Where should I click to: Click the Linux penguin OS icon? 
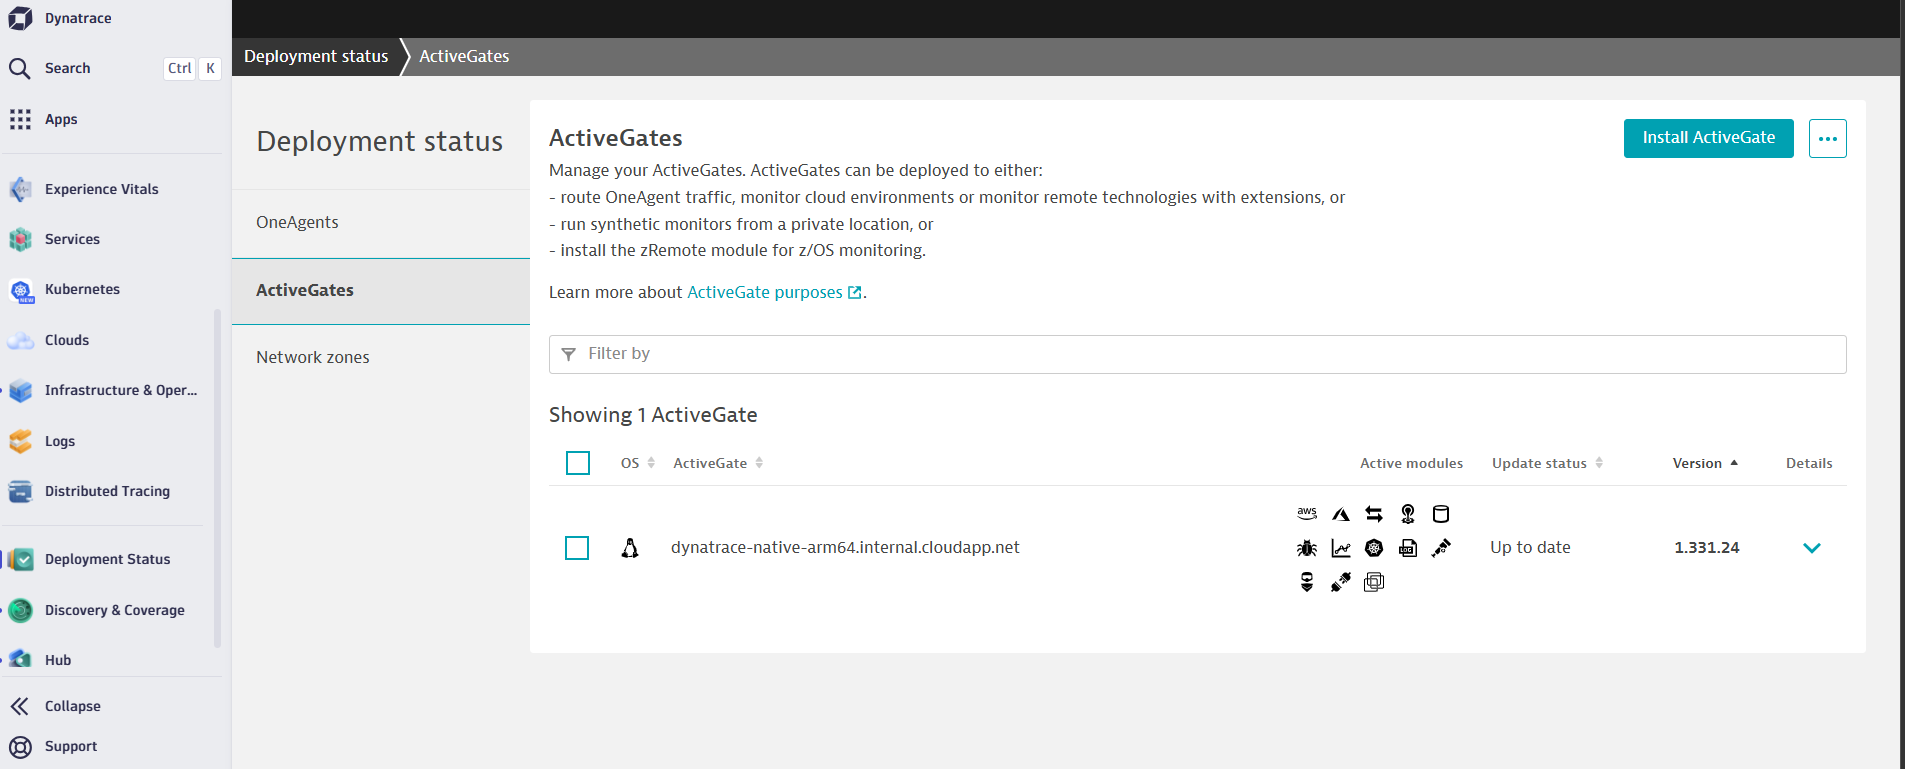(630, 548)
